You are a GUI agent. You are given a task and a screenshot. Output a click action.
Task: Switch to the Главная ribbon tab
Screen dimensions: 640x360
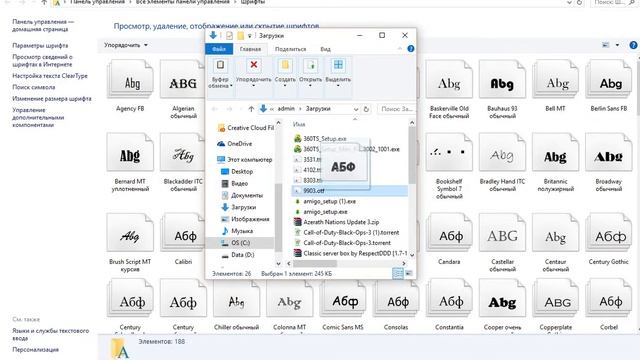pos(250,49)
